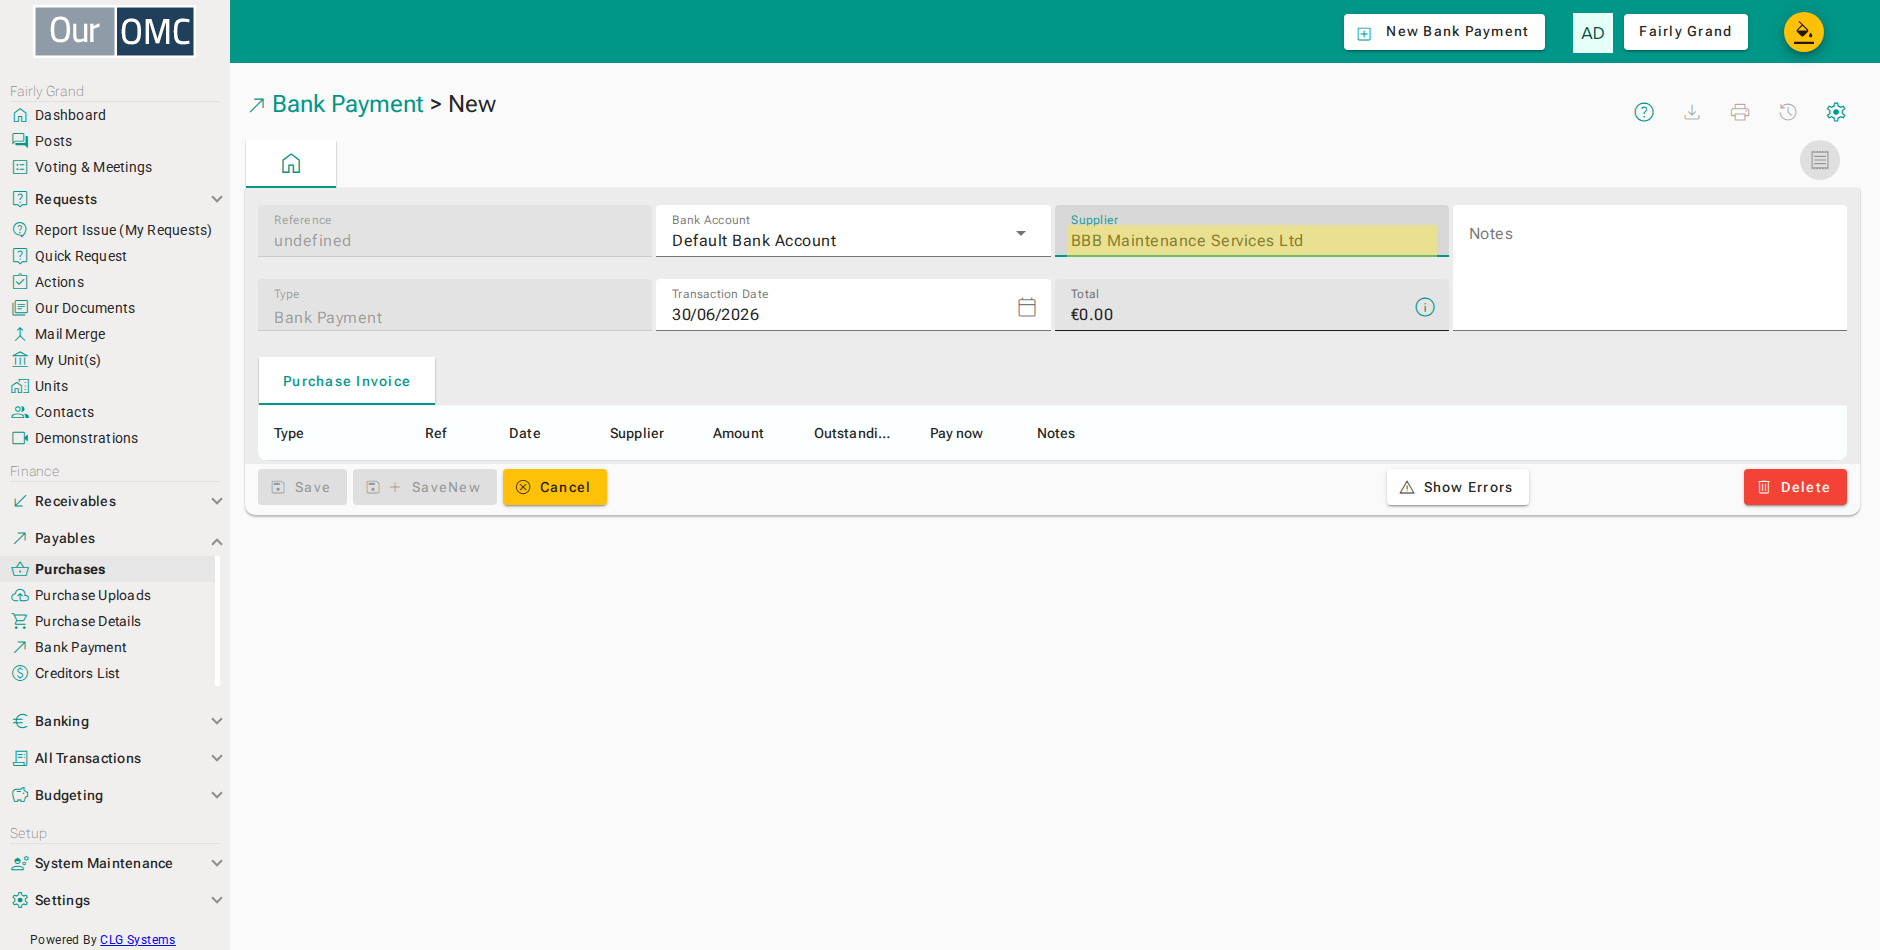
Task: Open Mail Merge from sidebar
Action: click(x=70, y=334)
